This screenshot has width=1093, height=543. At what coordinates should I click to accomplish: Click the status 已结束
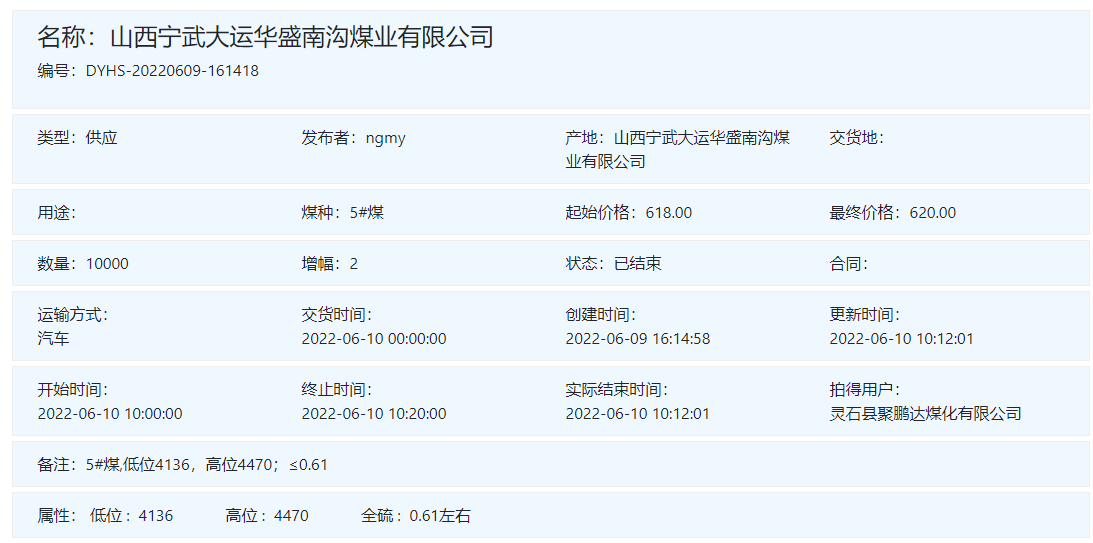637,264
